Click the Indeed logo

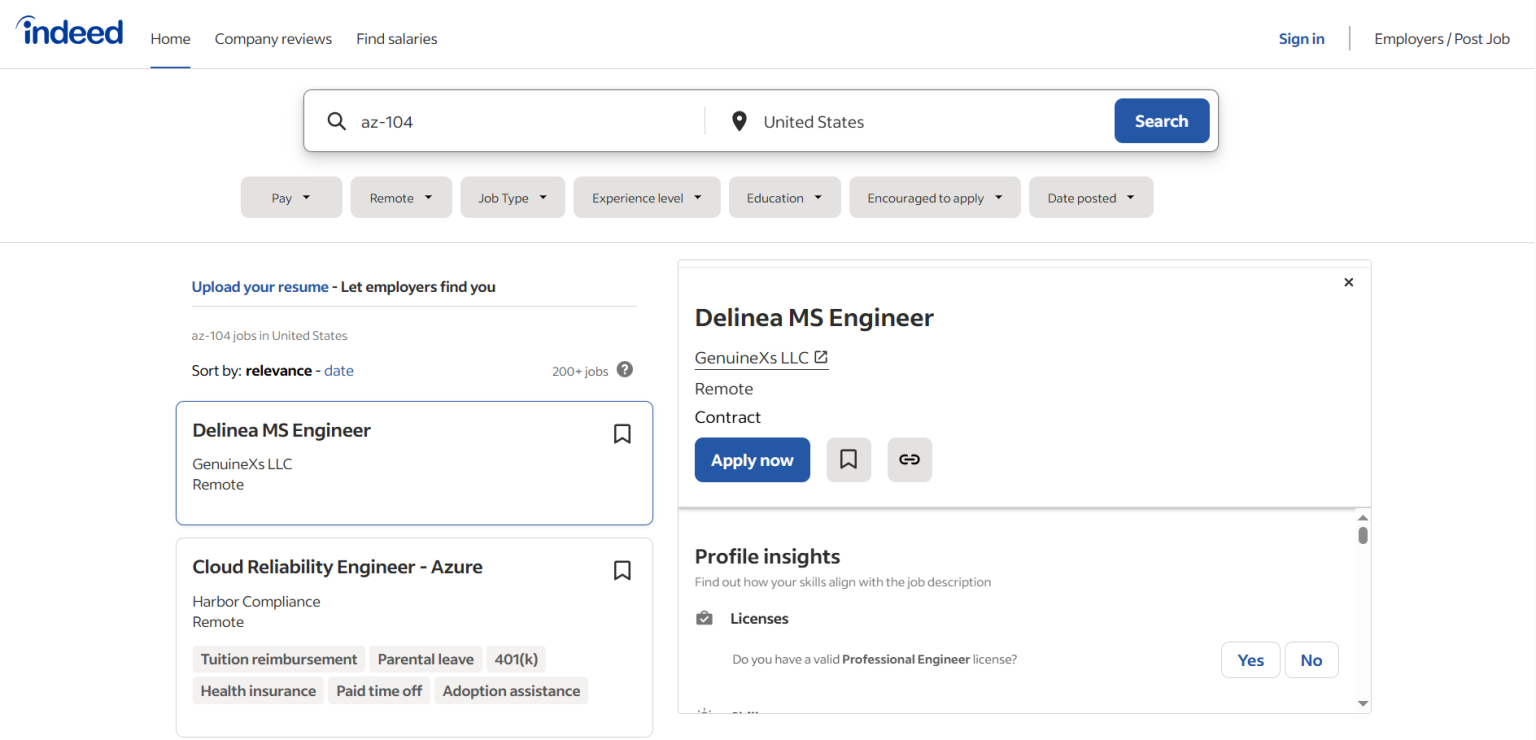(70, 32)
